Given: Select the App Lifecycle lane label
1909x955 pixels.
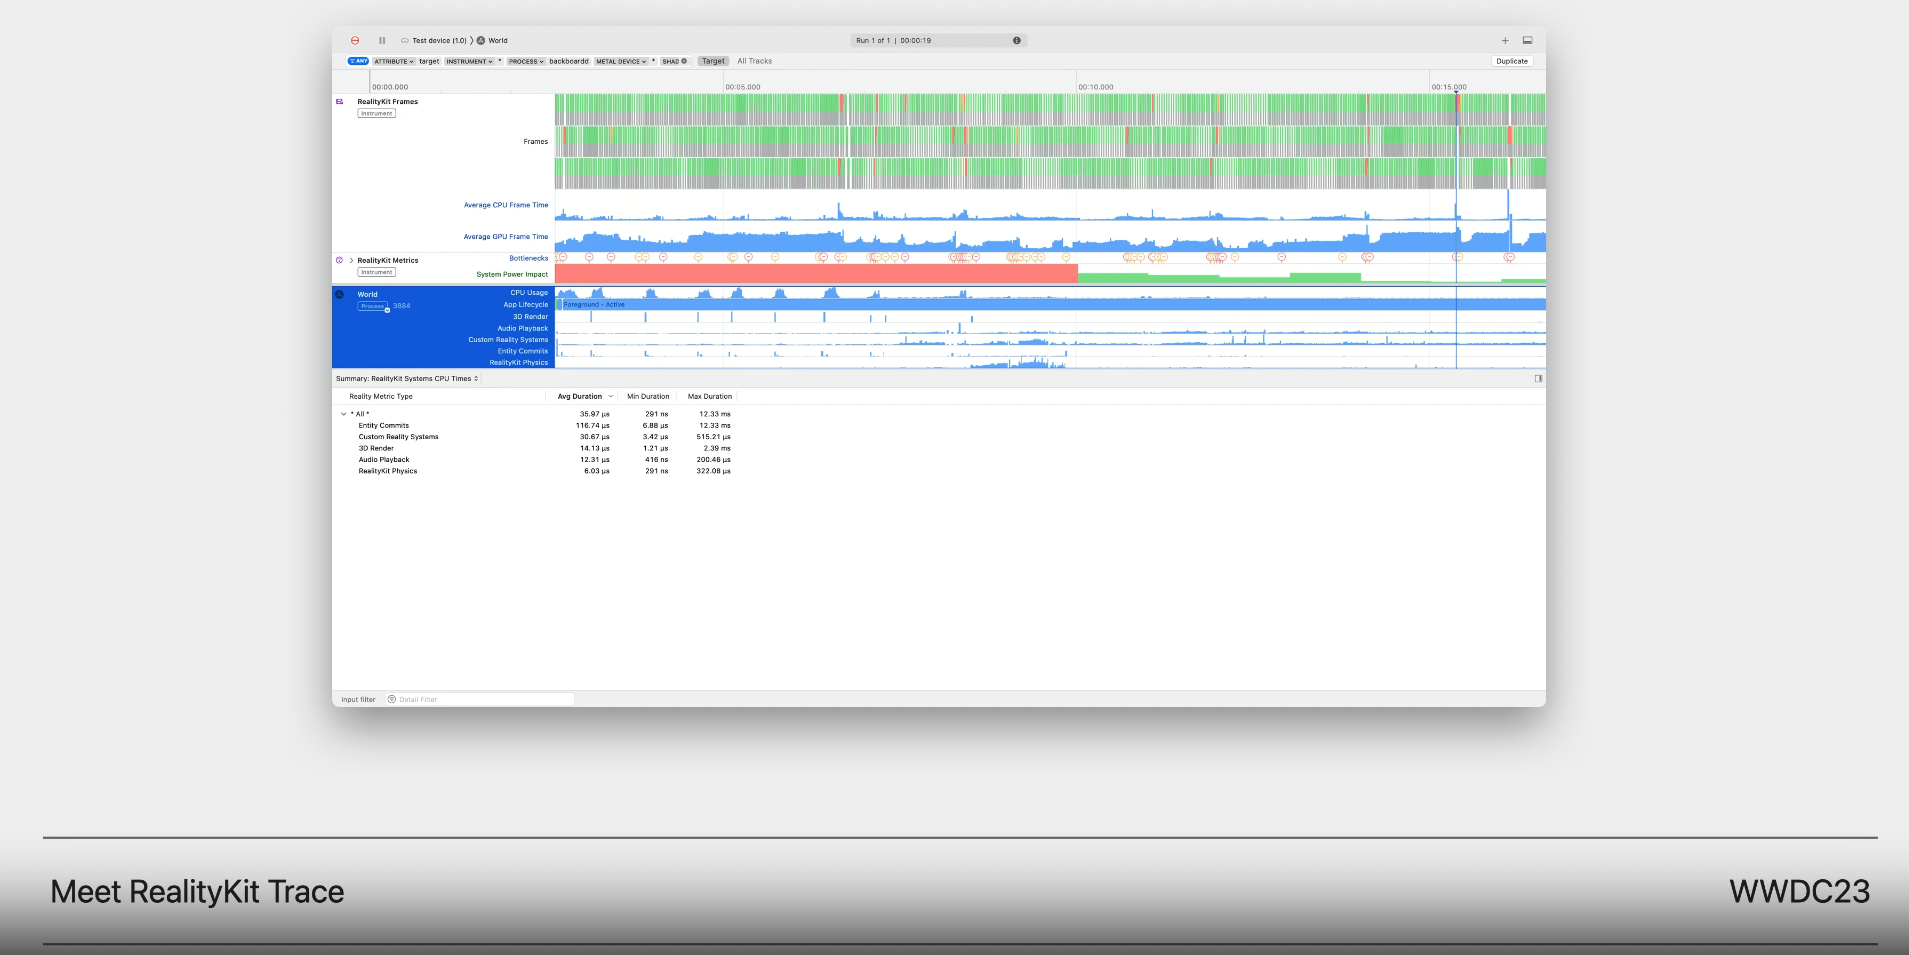Looking at the screenshot, I should click(526, 305).
